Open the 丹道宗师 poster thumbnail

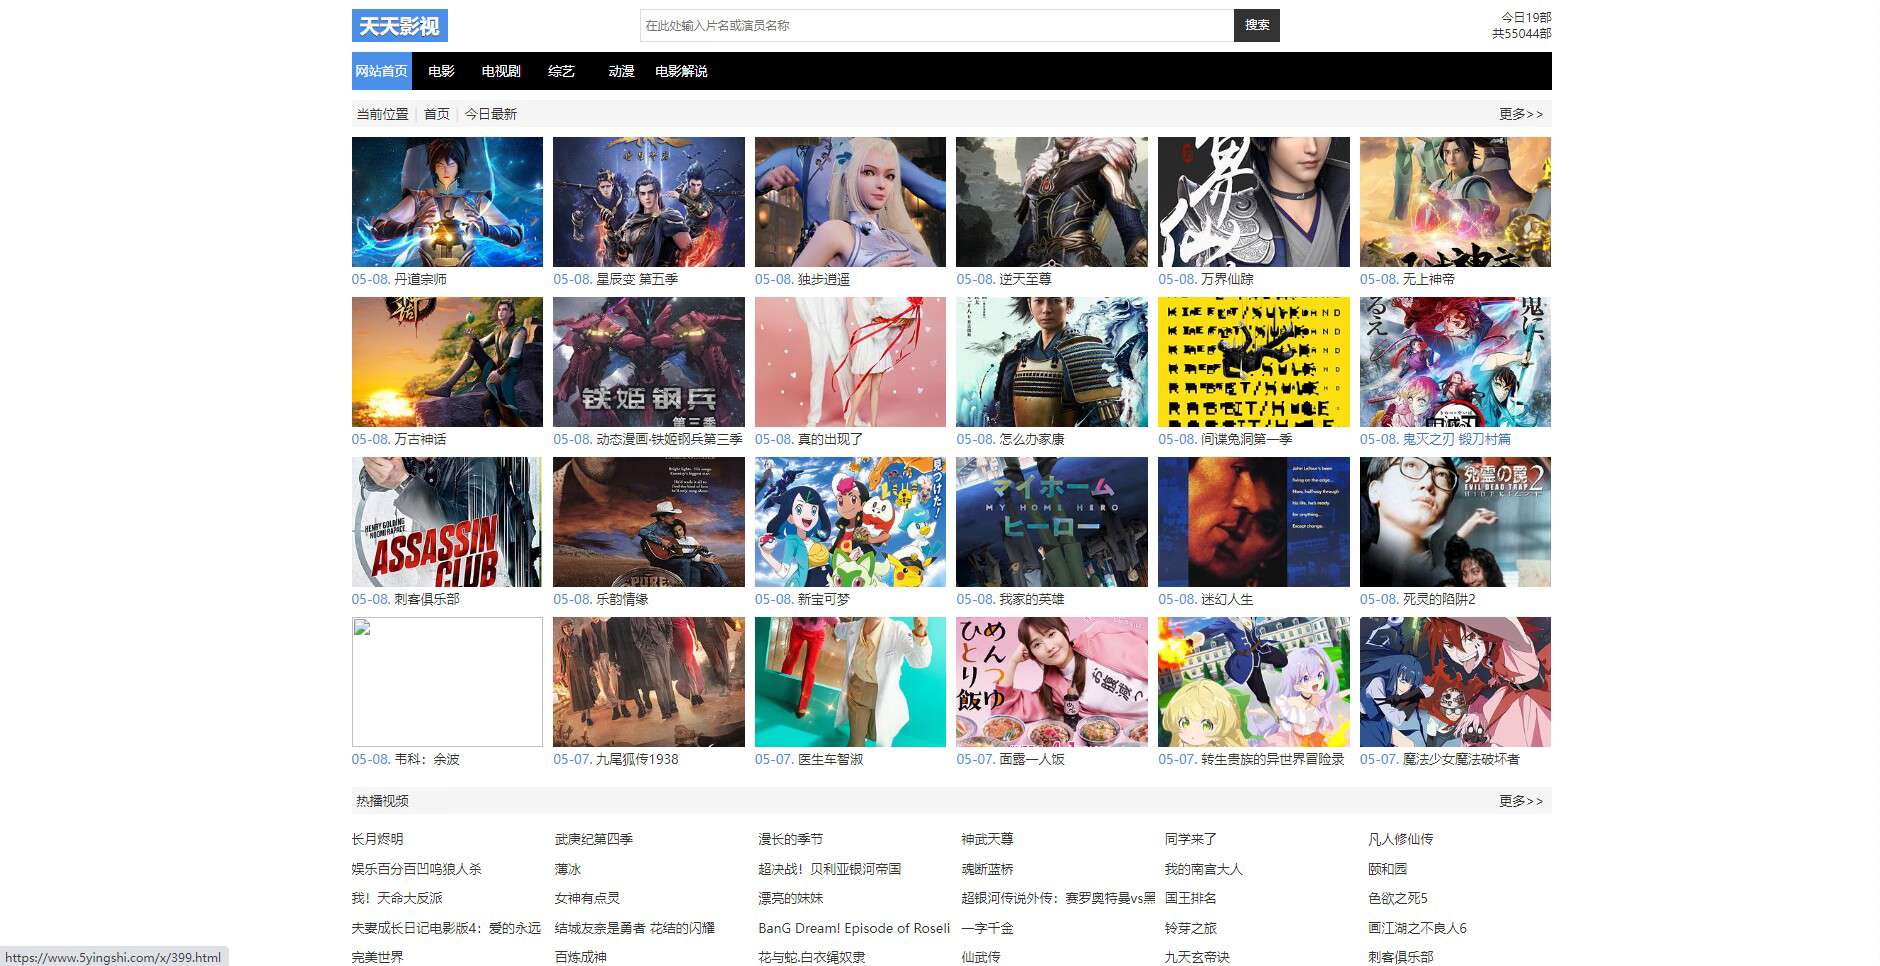[x=447, y=202]
